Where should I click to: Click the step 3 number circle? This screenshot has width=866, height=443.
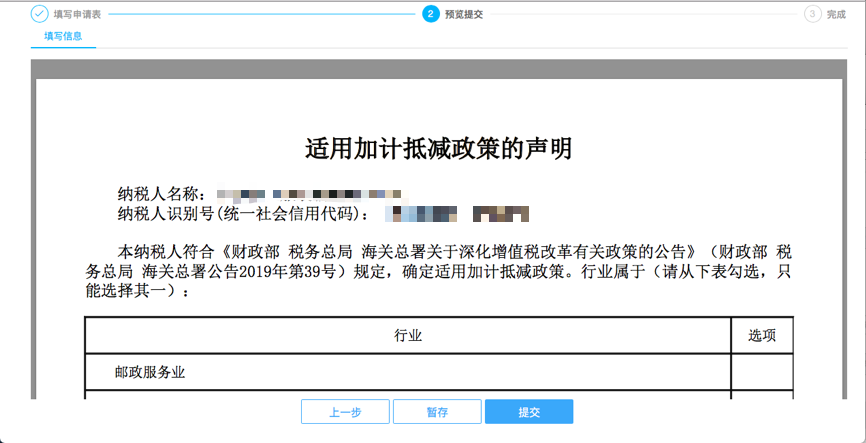(812, 14)
